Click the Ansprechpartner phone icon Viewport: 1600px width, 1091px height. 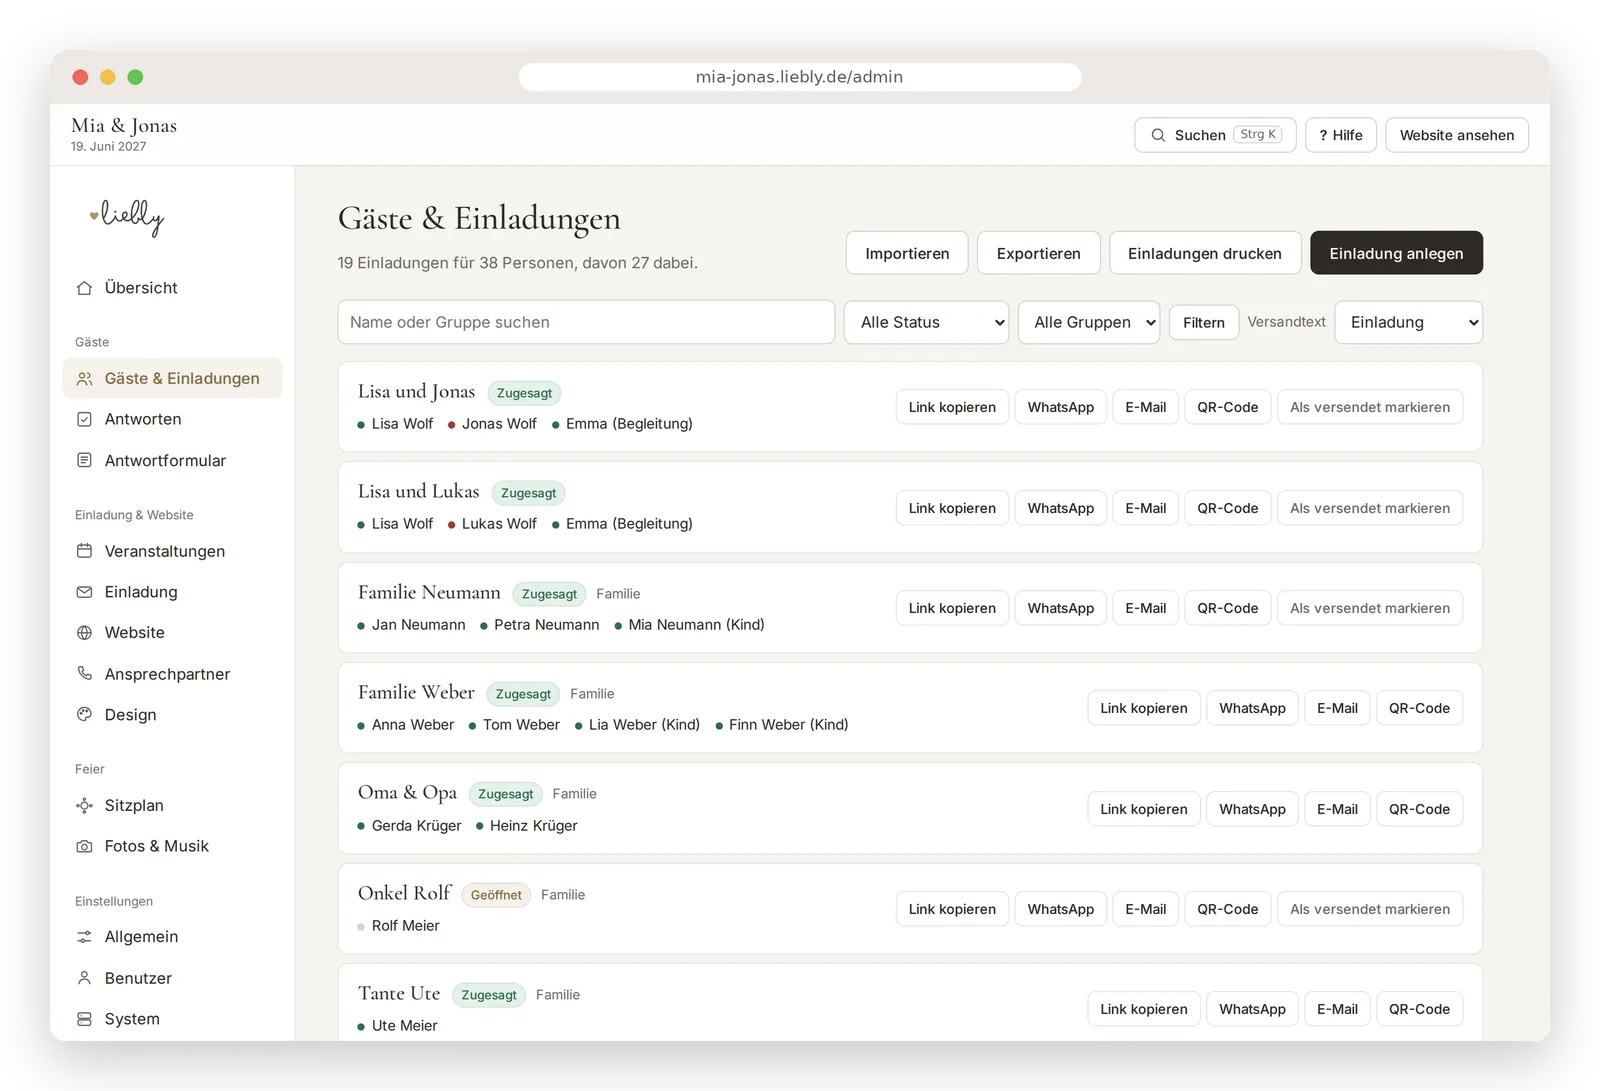pos(85,674)
